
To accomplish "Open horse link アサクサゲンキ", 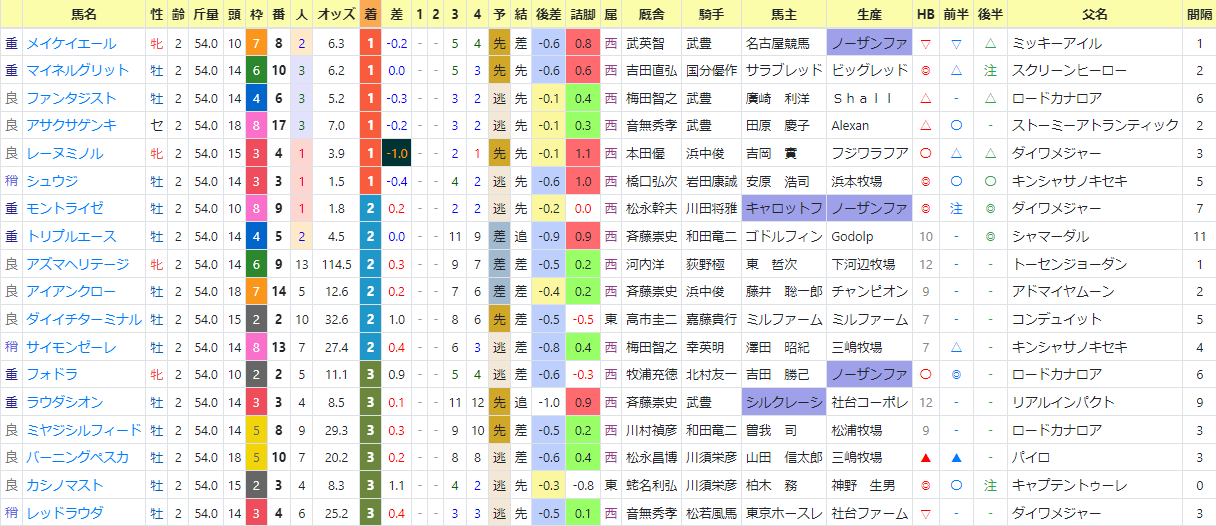I will coord(71,126).
